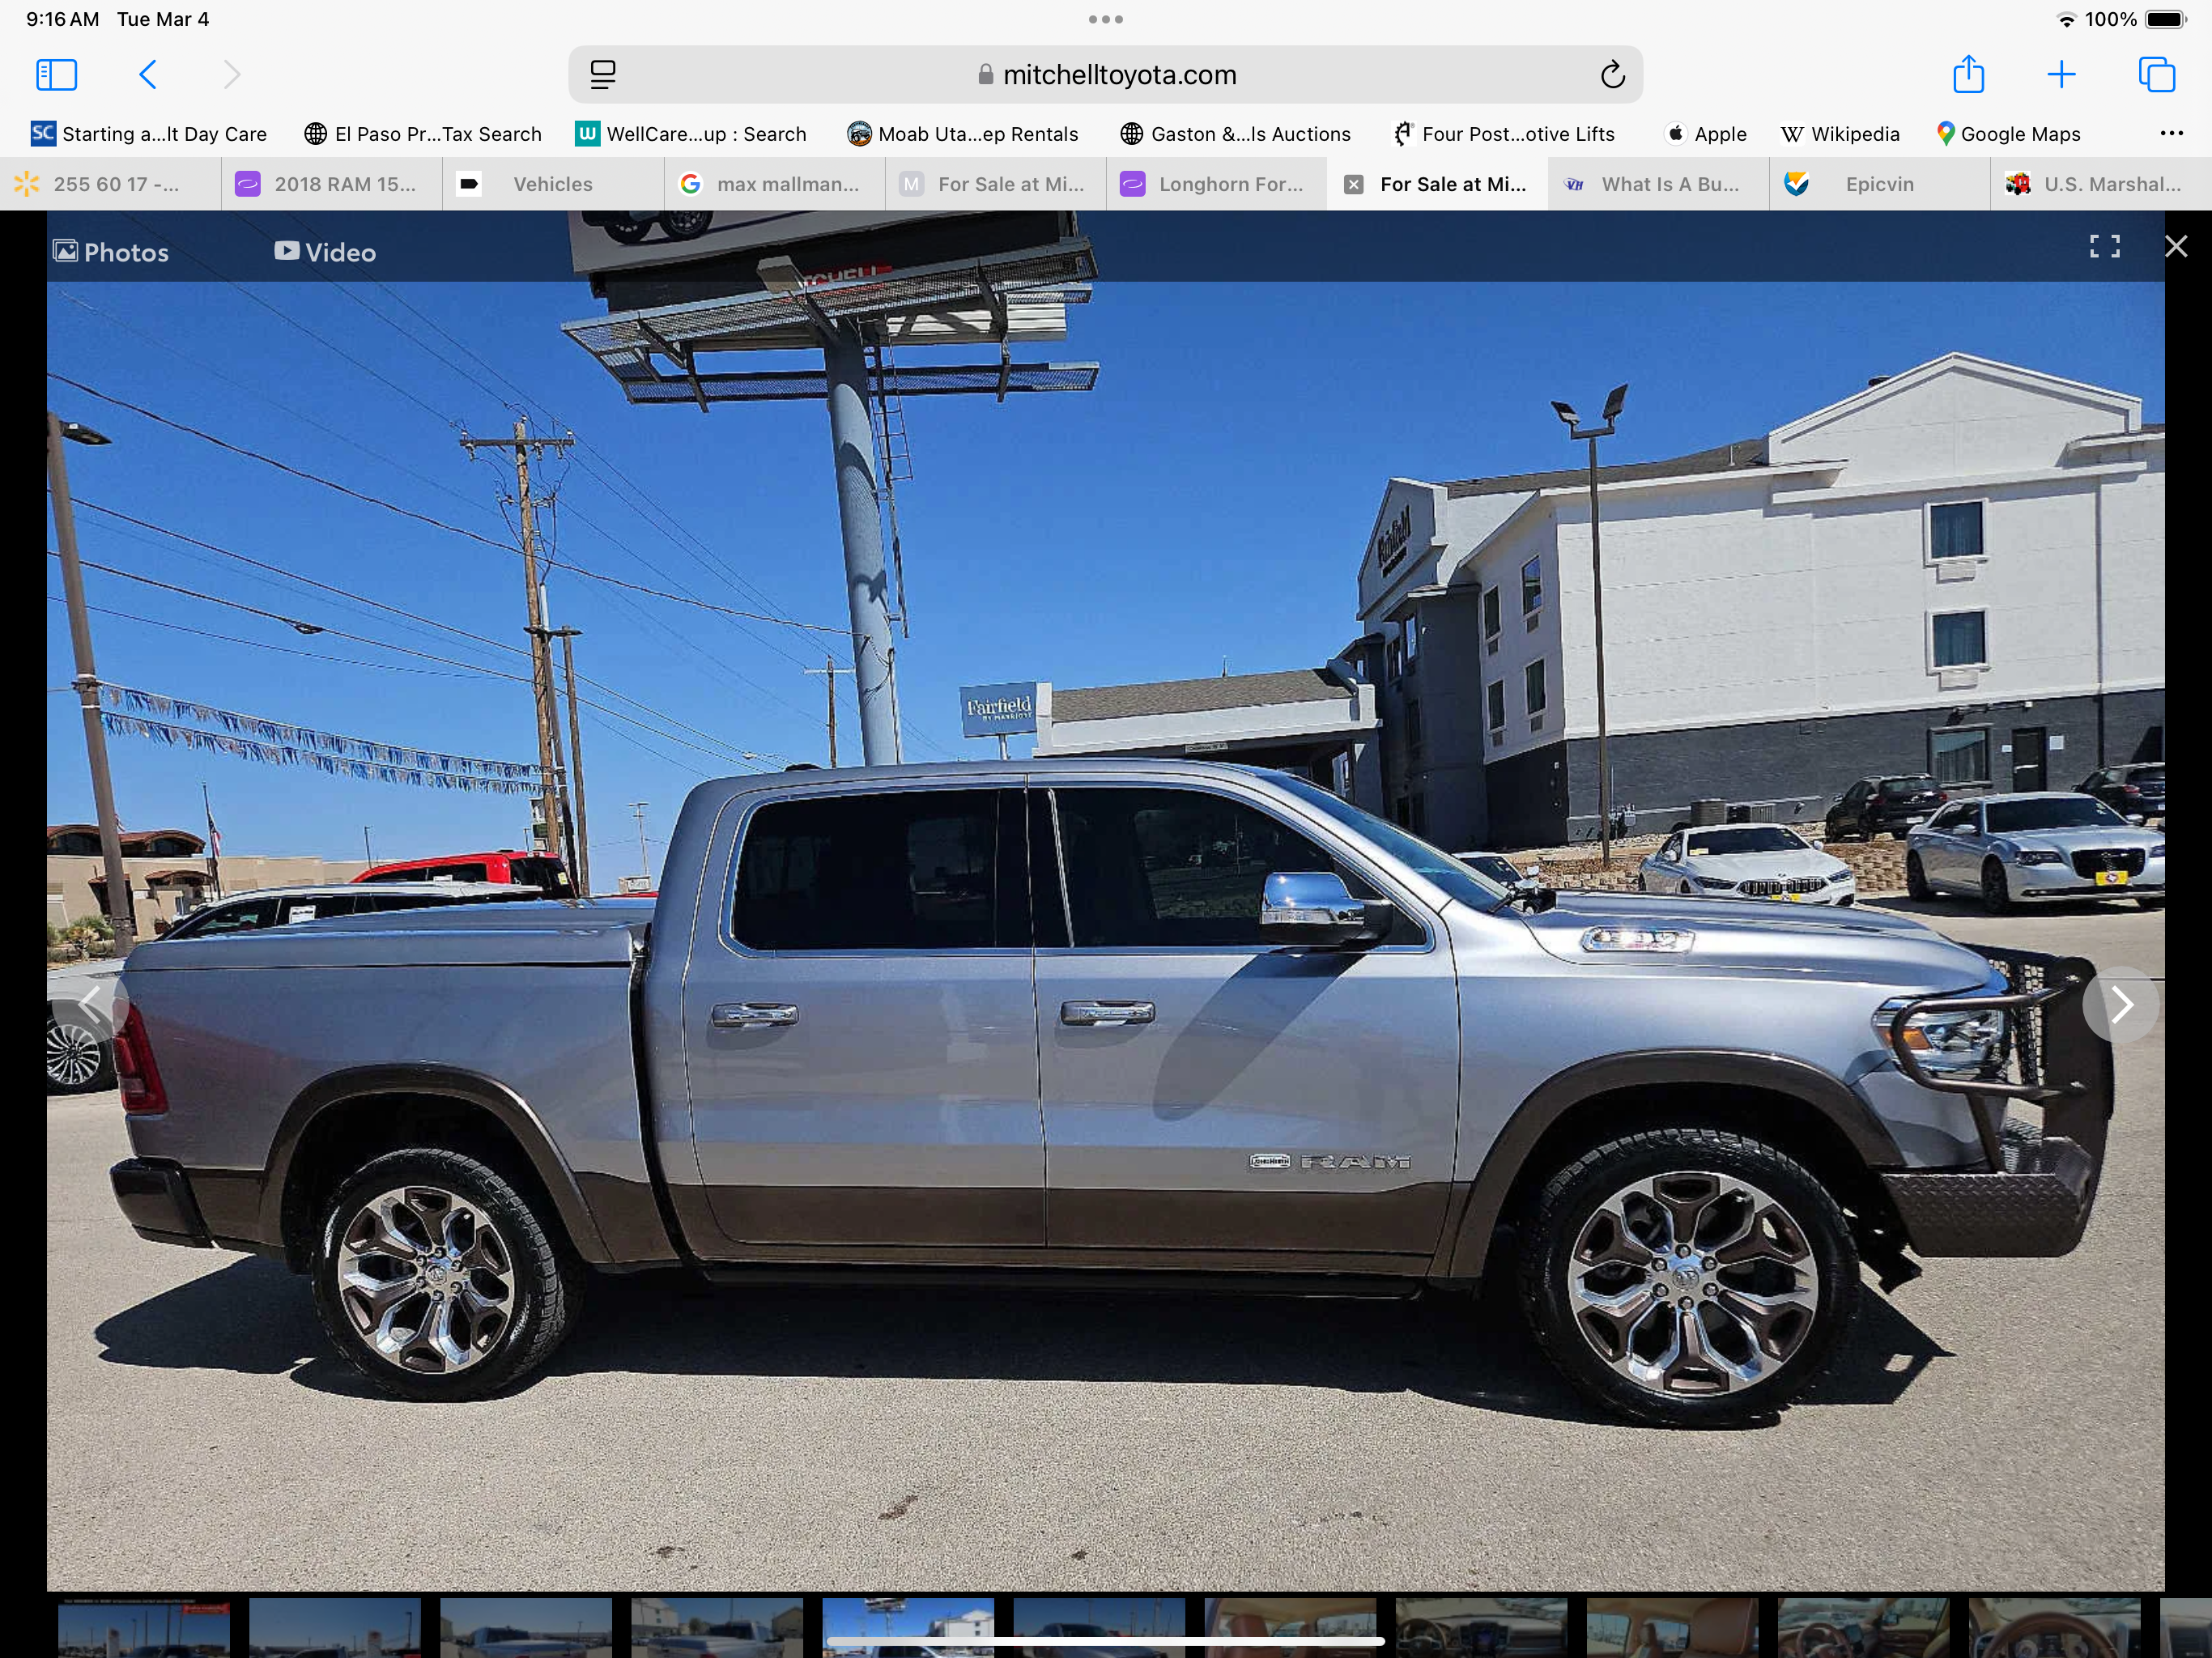Viewport: 2212px width, 1658px height.
Task: Show the next photo
Action: click(x=2121, y=1004)
